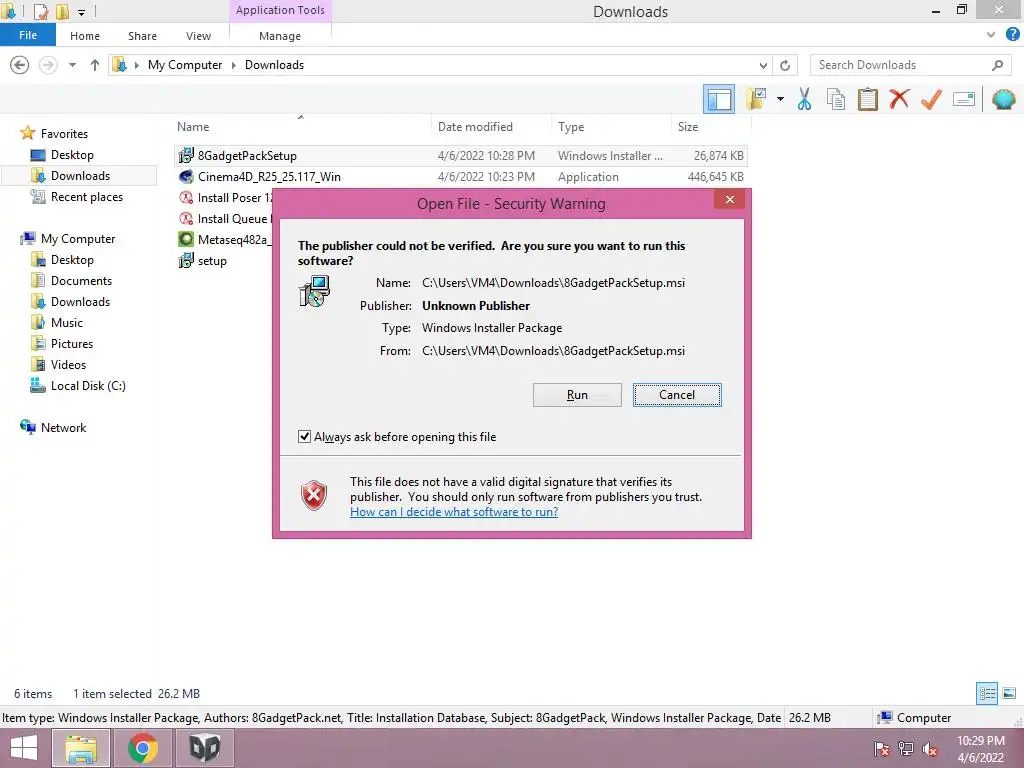Click the Copy toolbar icon
Screen dimensions: 1024x768
click(836, 99)
